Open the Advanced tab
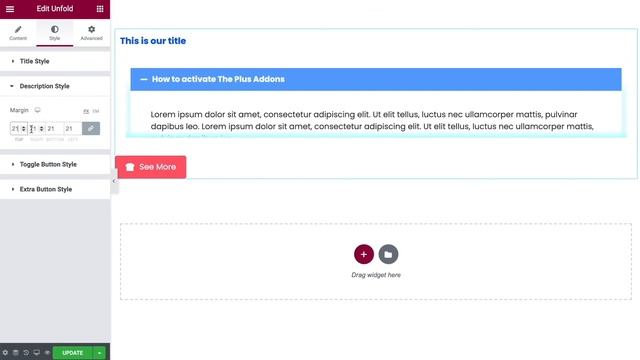The height and width of the screenshot is (360, 640). pyautogui.click(x=91, y=33)
